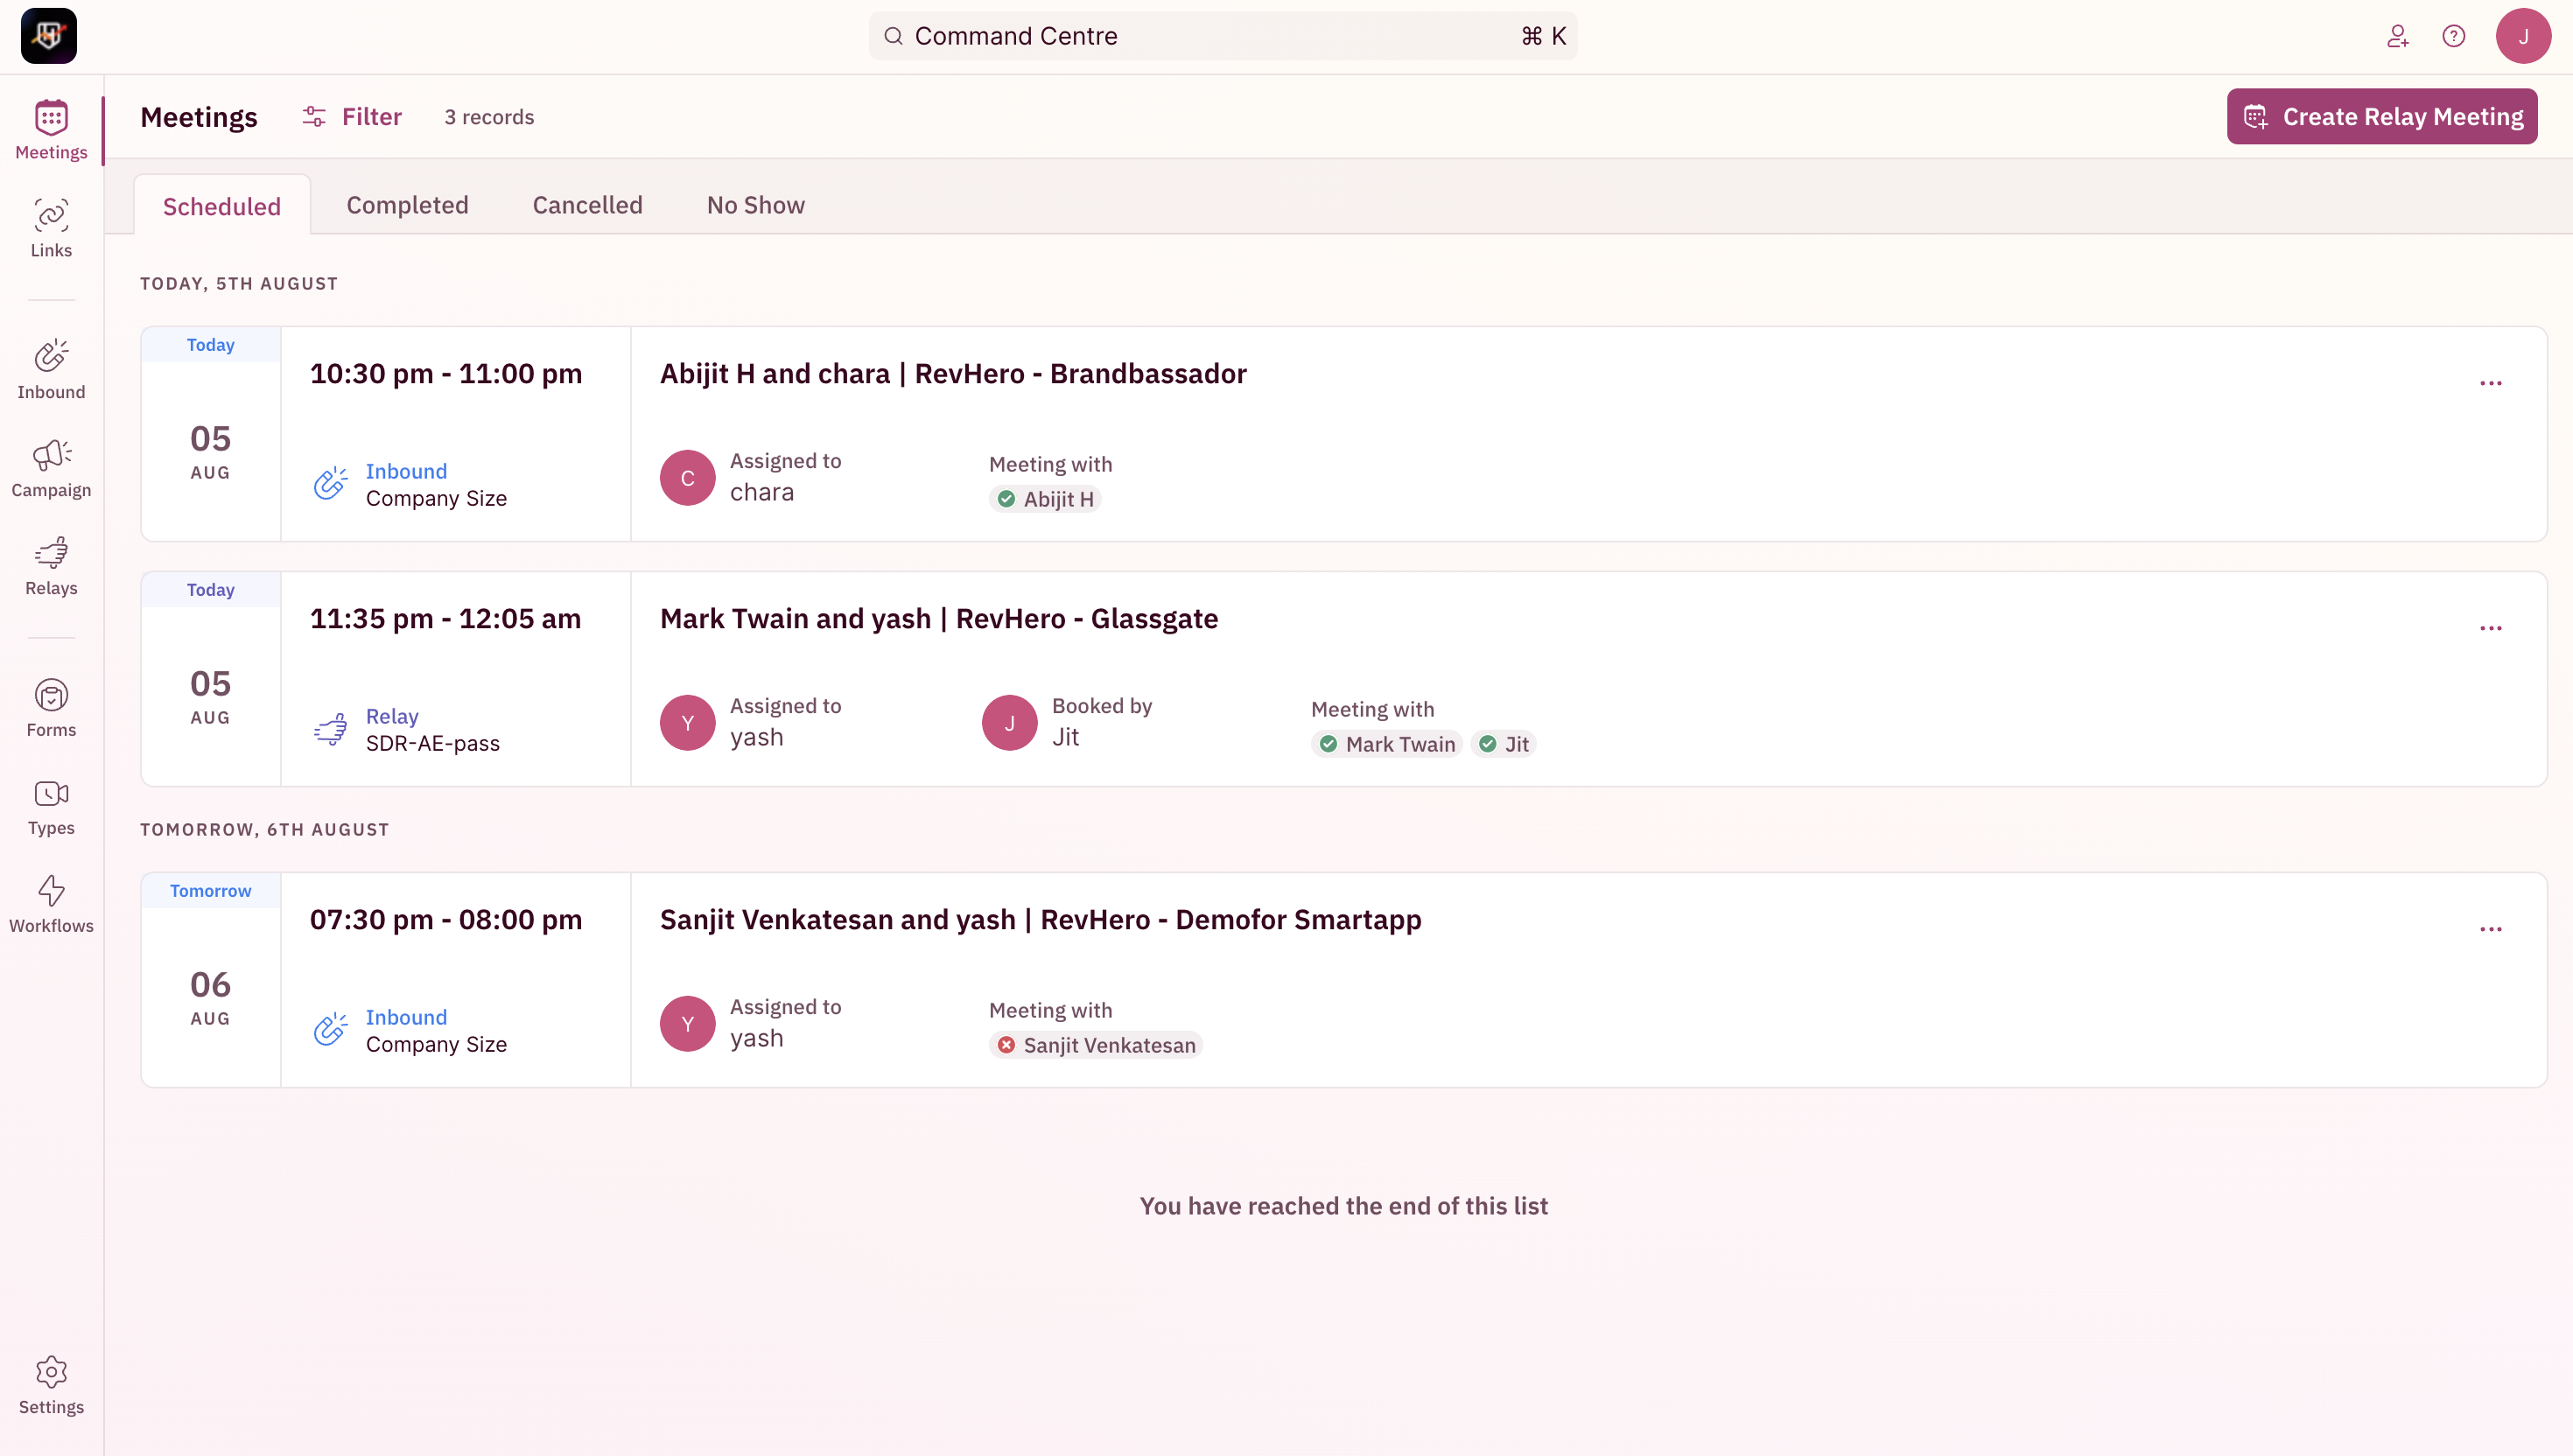Switch to the No Show tab
Viewport: 2573px width, 1456px height.
[756, 205]
